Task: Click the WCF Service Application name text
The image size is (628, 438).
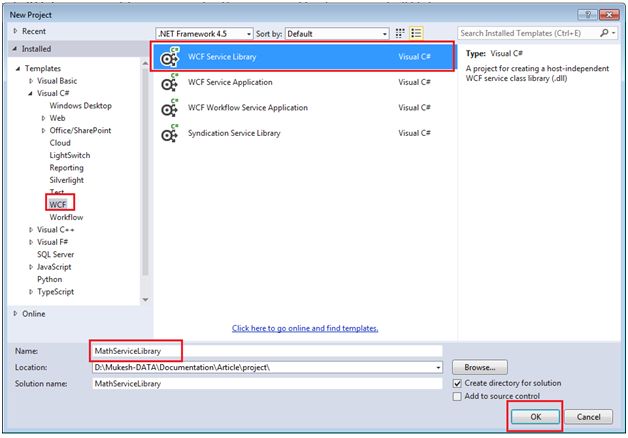Action: click(x=230, y=82)
